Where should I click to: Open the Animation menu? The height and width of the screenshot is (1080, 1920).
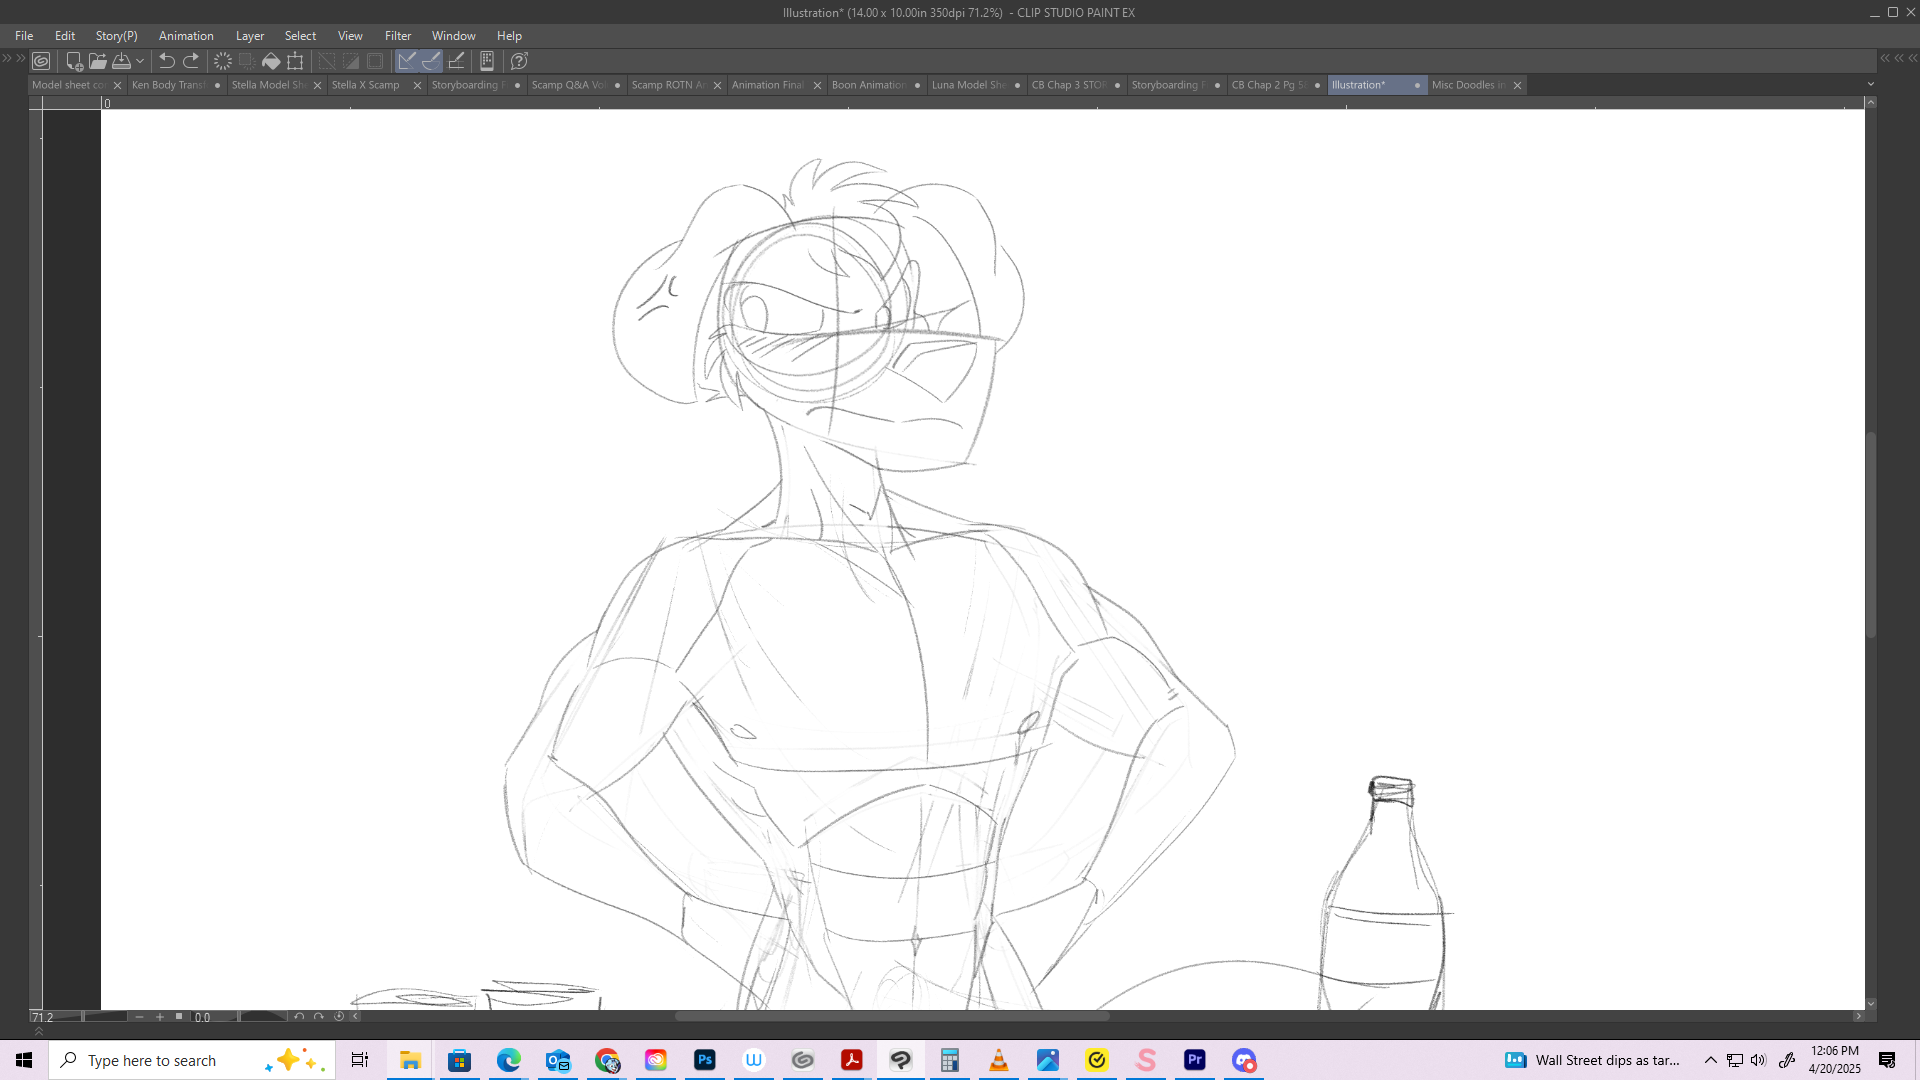point(186,36)
